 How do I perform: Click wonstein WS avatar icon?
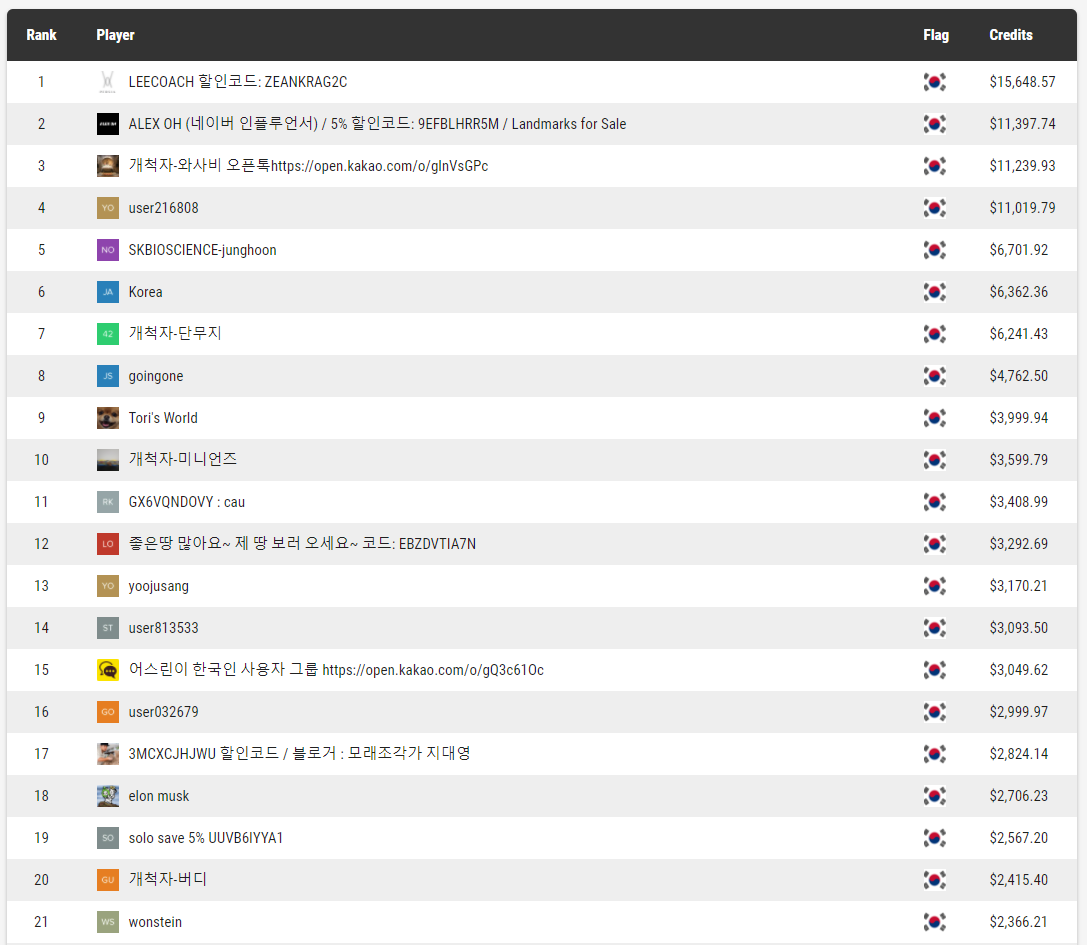coord(107,922)
